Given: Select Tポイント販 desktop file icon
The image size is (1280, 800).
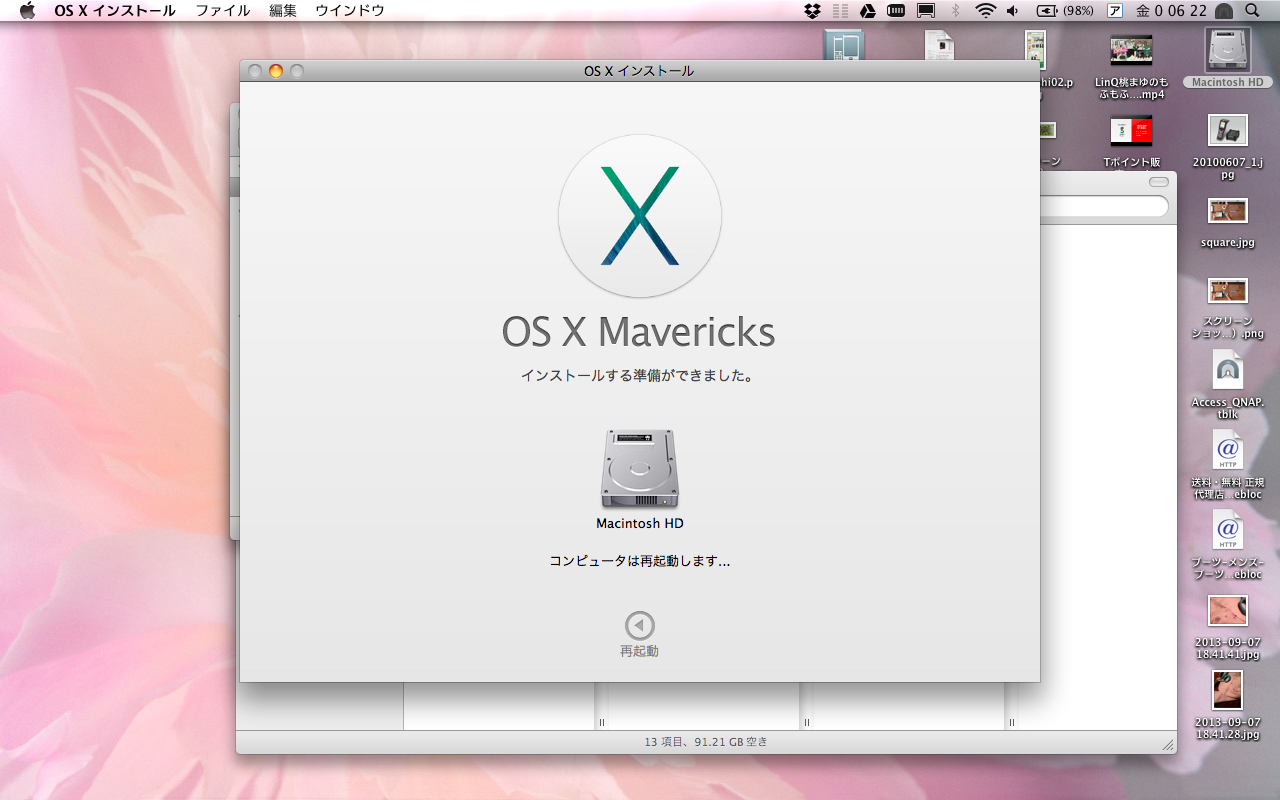Looking at the screenshot, I should (x=1131, y=130).
